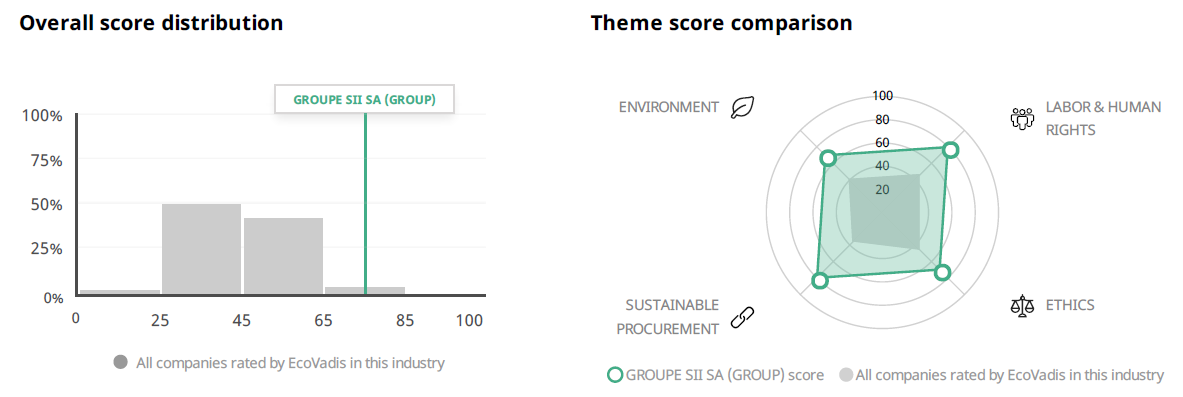This screenshot has height=397, width=1183.
Task: Click the x-axis value 65
Action: pyautogui.click(x=323, y=321)
